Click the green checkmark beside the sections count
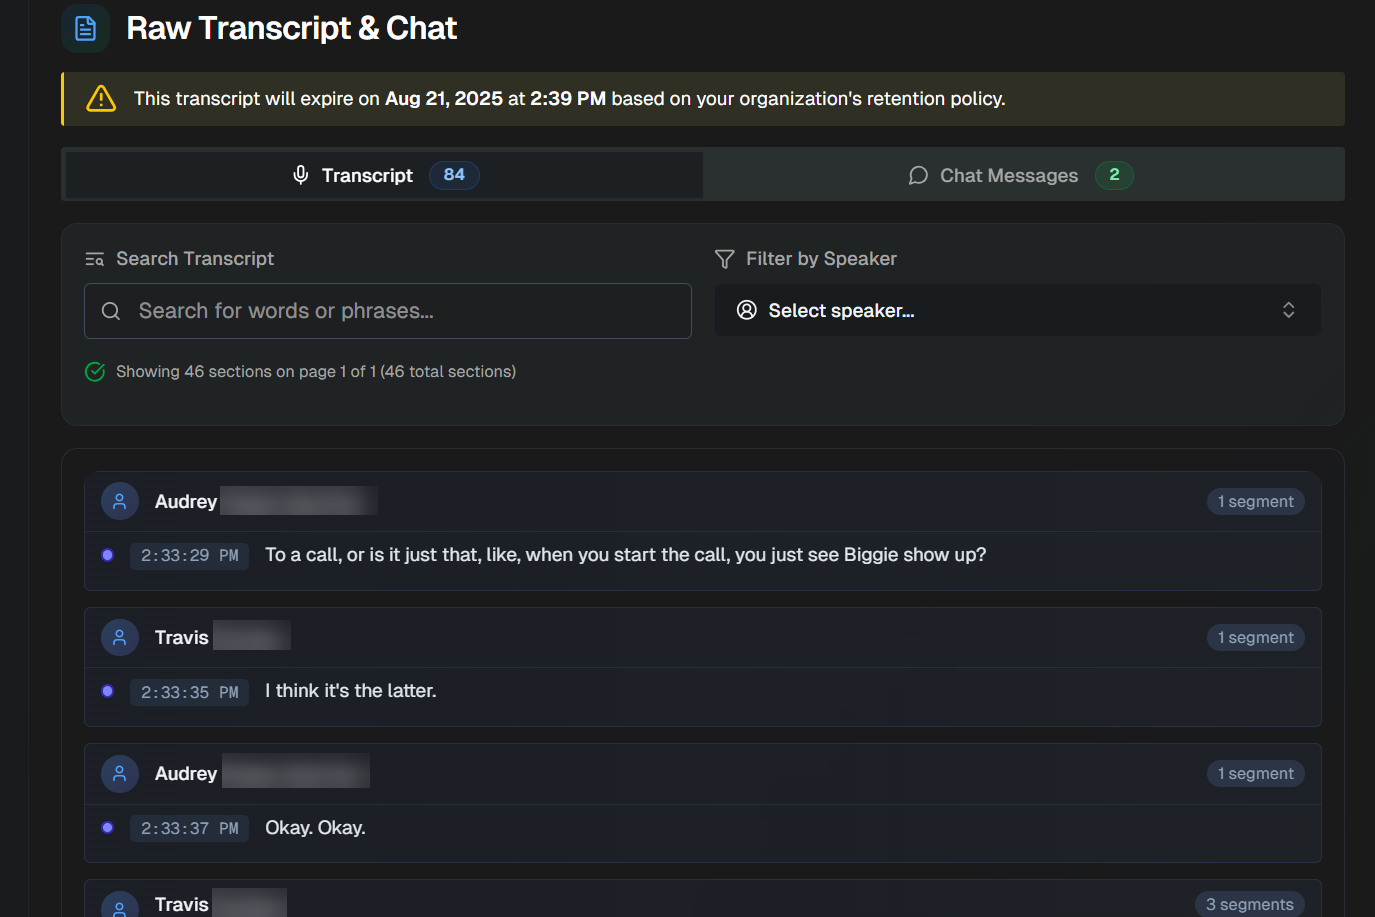 (95, 371)
